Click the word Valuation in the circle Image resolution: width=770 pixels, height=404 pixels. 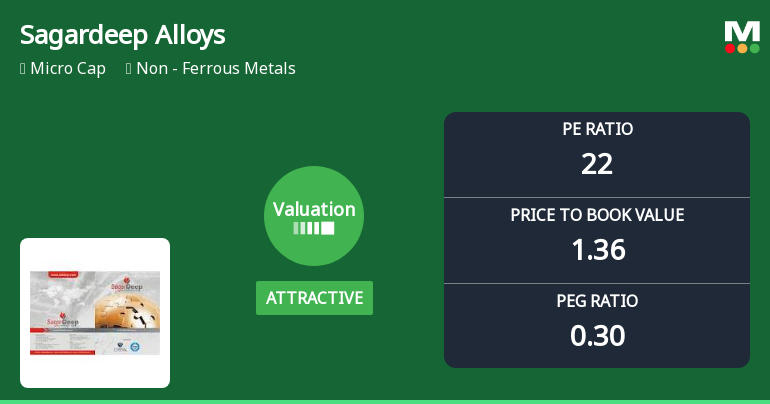314,209
